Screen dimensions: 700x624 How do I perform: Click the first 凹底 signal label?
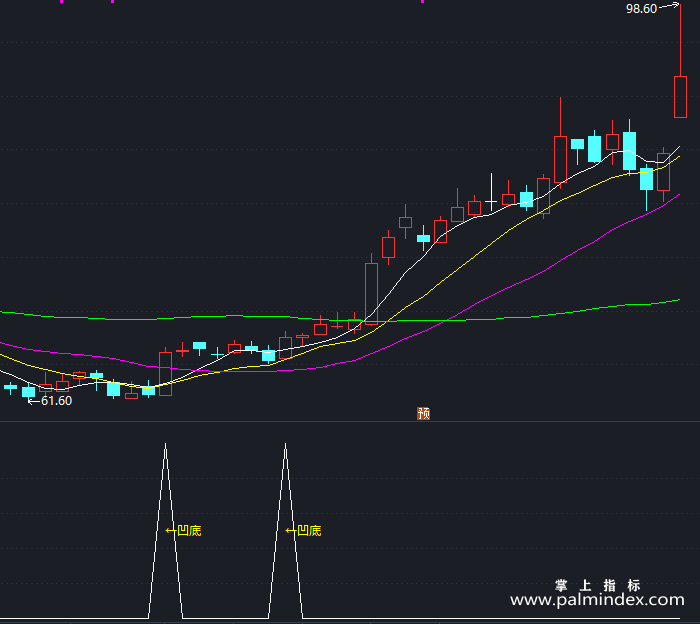[189, 531]
